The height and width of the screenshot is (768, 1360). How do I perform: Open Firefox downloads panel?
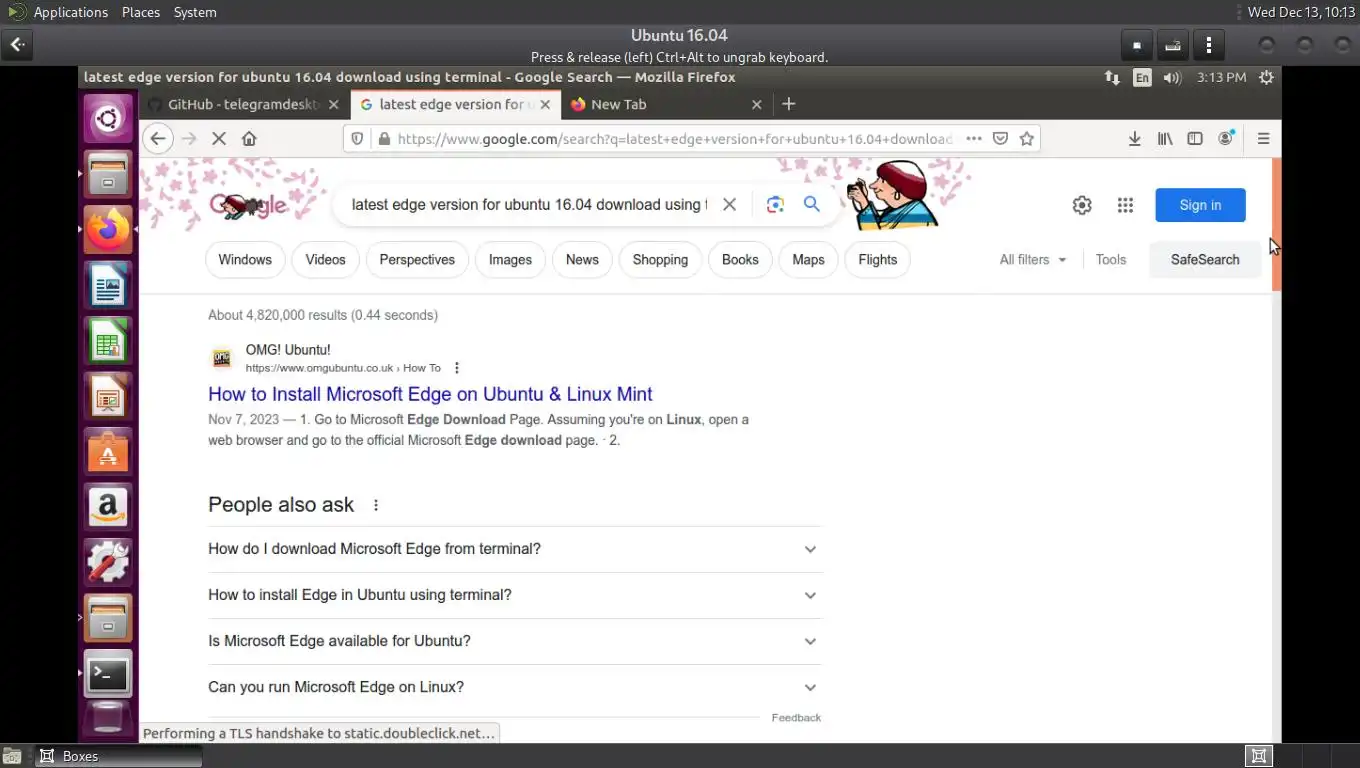[1134, 139]
